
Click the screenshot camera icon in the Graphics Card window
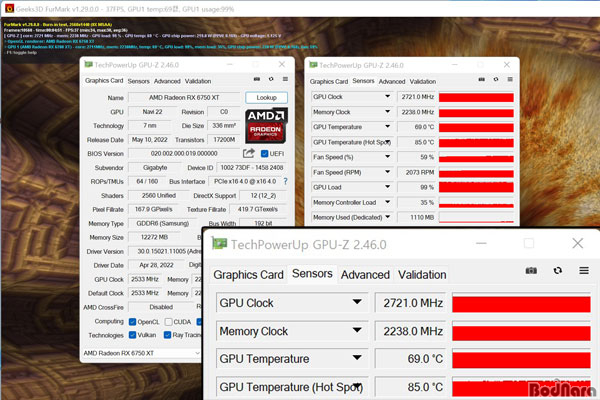[257, 79]
